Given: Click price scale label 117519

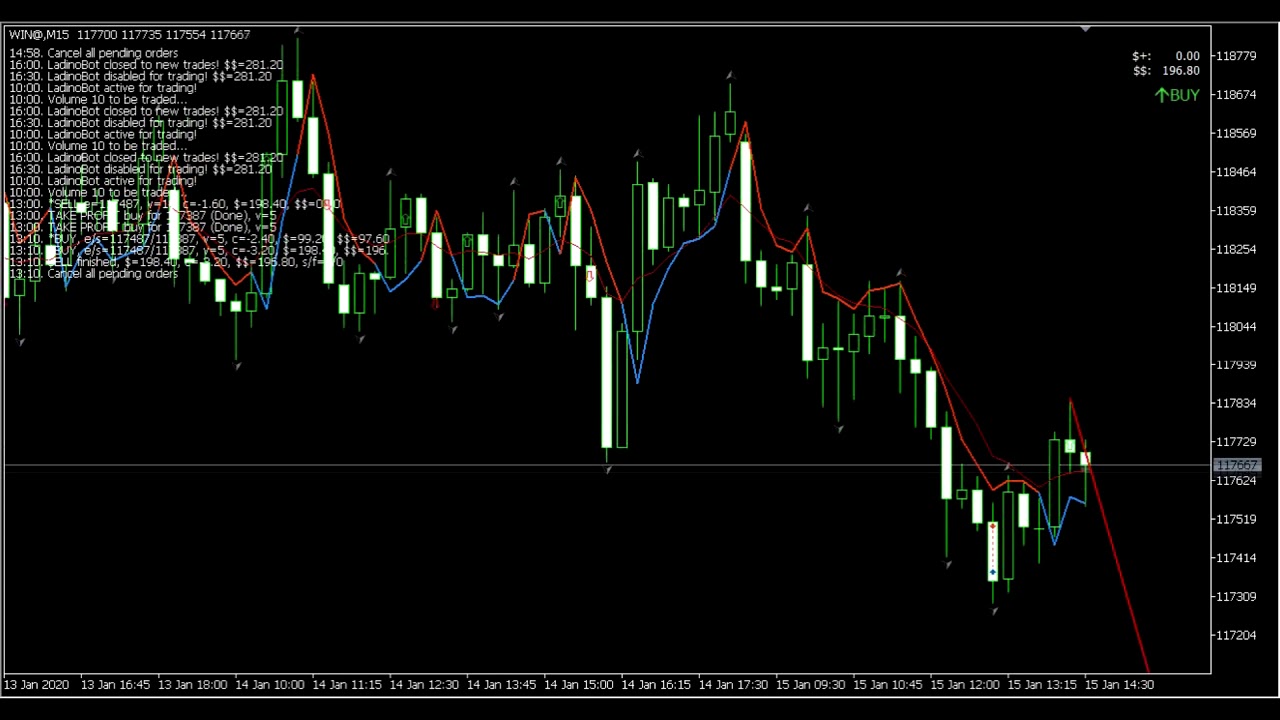Looking at the screenshot, I should click(1237, 520).
